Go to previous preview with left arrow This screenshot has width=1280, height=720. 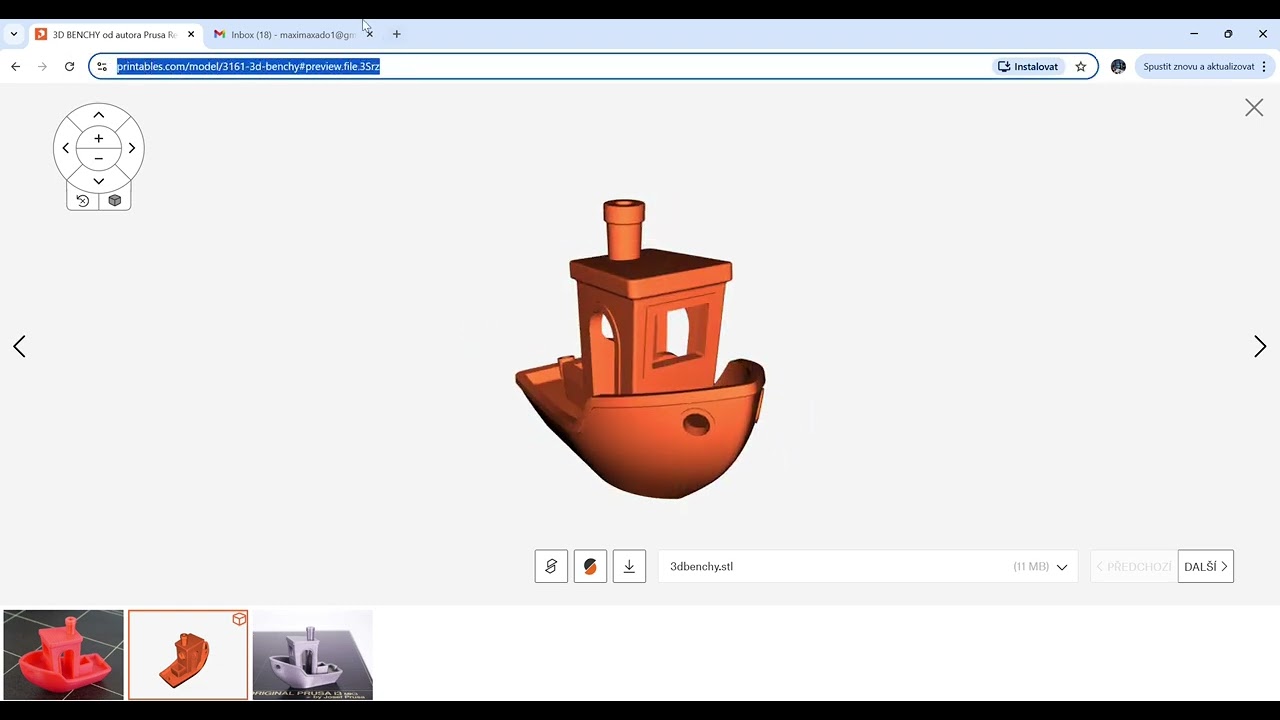(19, 346)
